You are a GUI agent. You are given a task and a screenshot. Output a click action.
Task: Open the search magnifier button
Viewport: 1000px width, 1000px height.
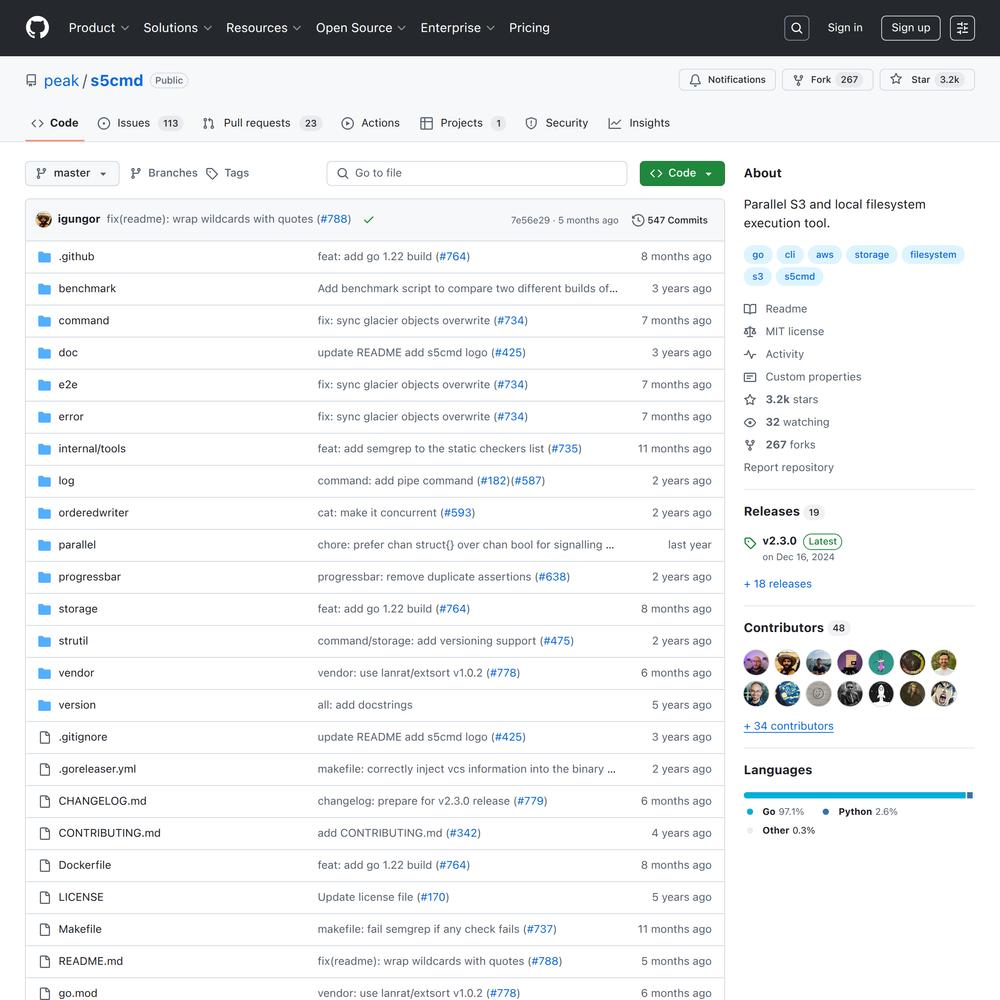[797, 28]
